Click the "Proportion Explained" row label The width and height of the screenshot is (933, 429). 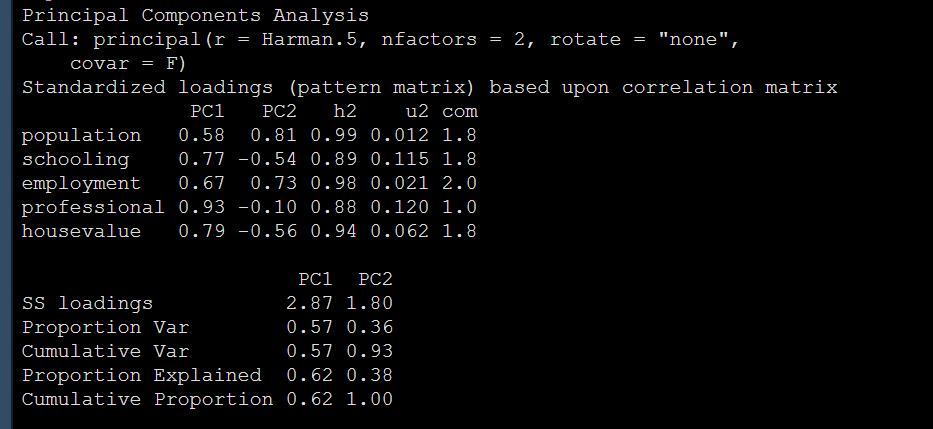[141, 375]
